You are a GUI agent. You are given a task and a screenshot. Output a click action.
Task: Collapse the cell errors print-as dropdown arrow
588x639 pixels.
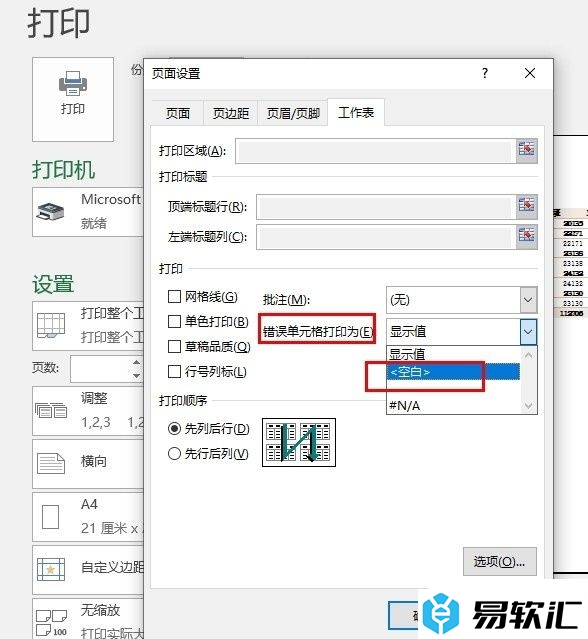(528, 332)
